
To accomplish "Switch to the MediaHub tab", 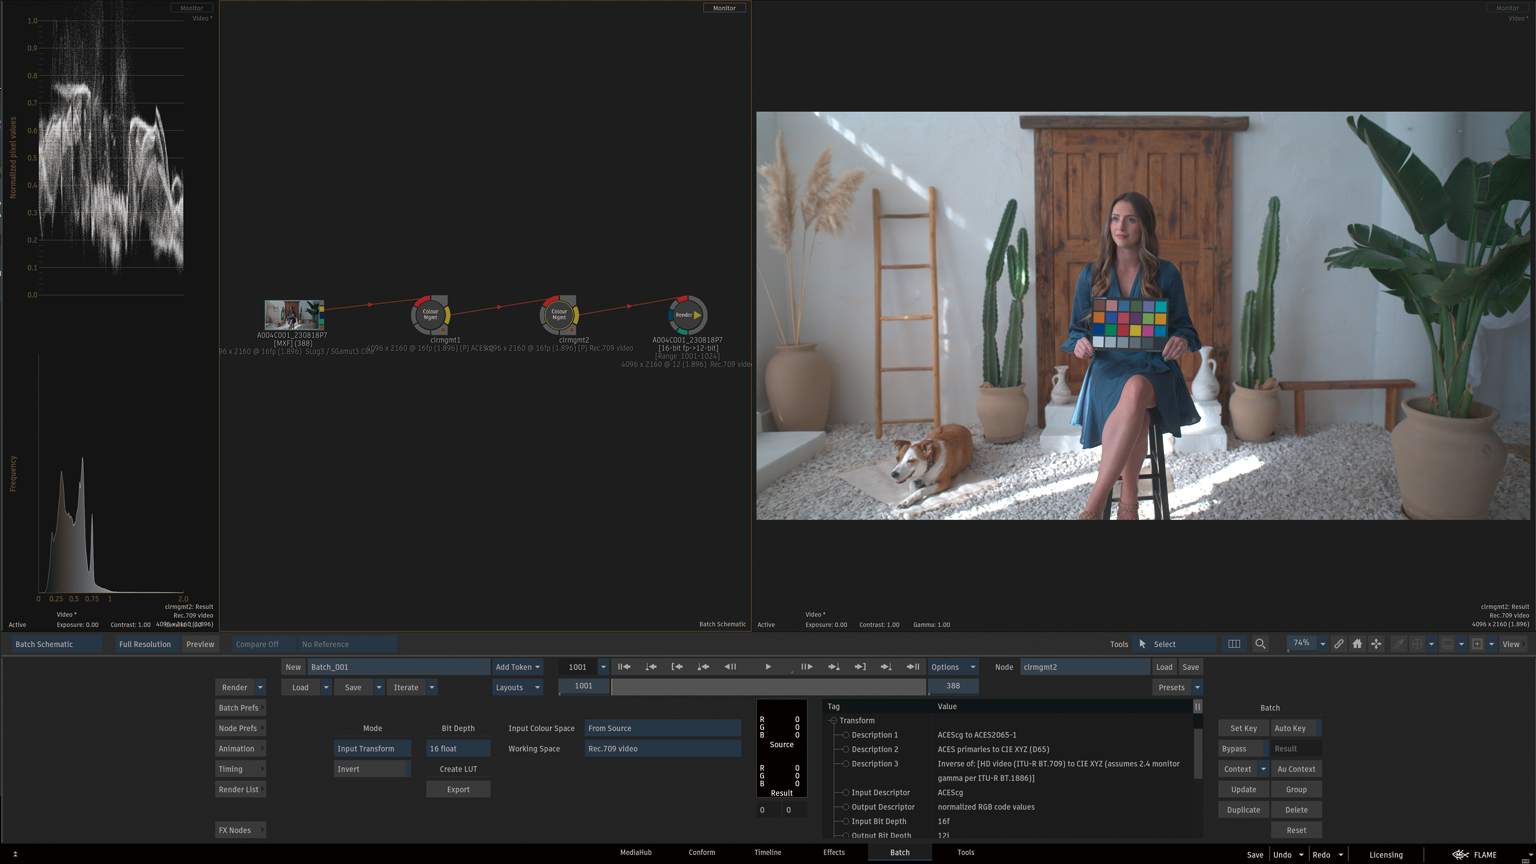I will pyautogui.click(x=635, y=853).
